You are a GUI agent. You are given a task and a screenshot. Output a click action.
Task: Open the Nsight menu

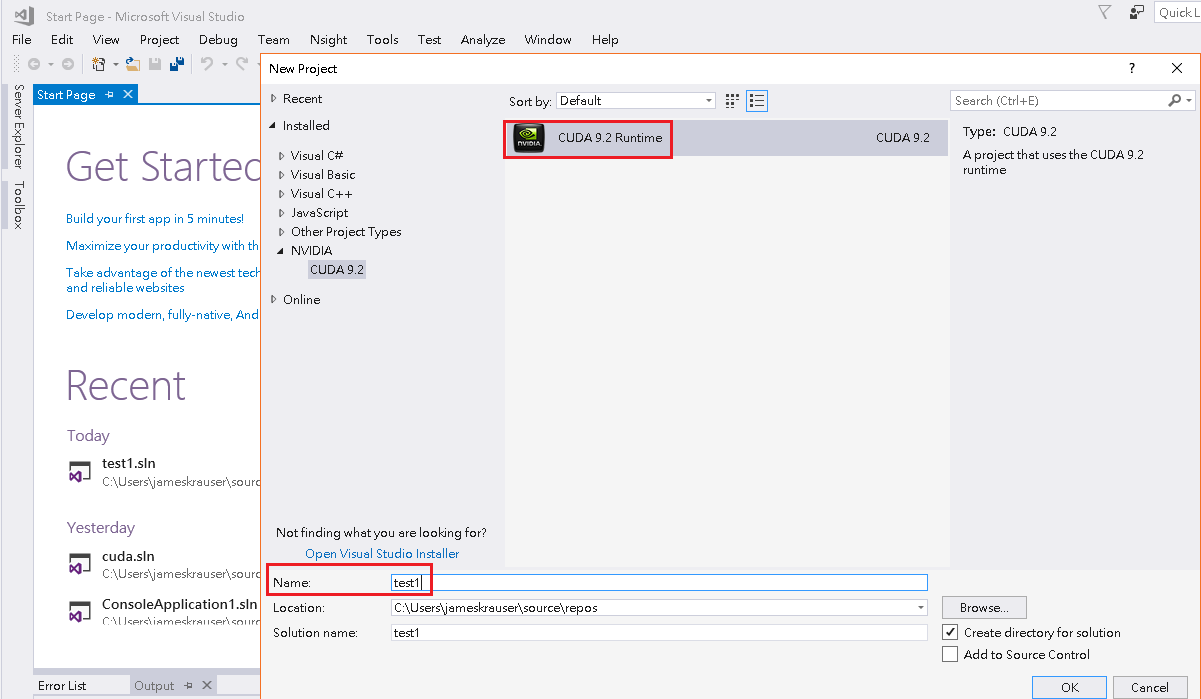coord(328,39)
